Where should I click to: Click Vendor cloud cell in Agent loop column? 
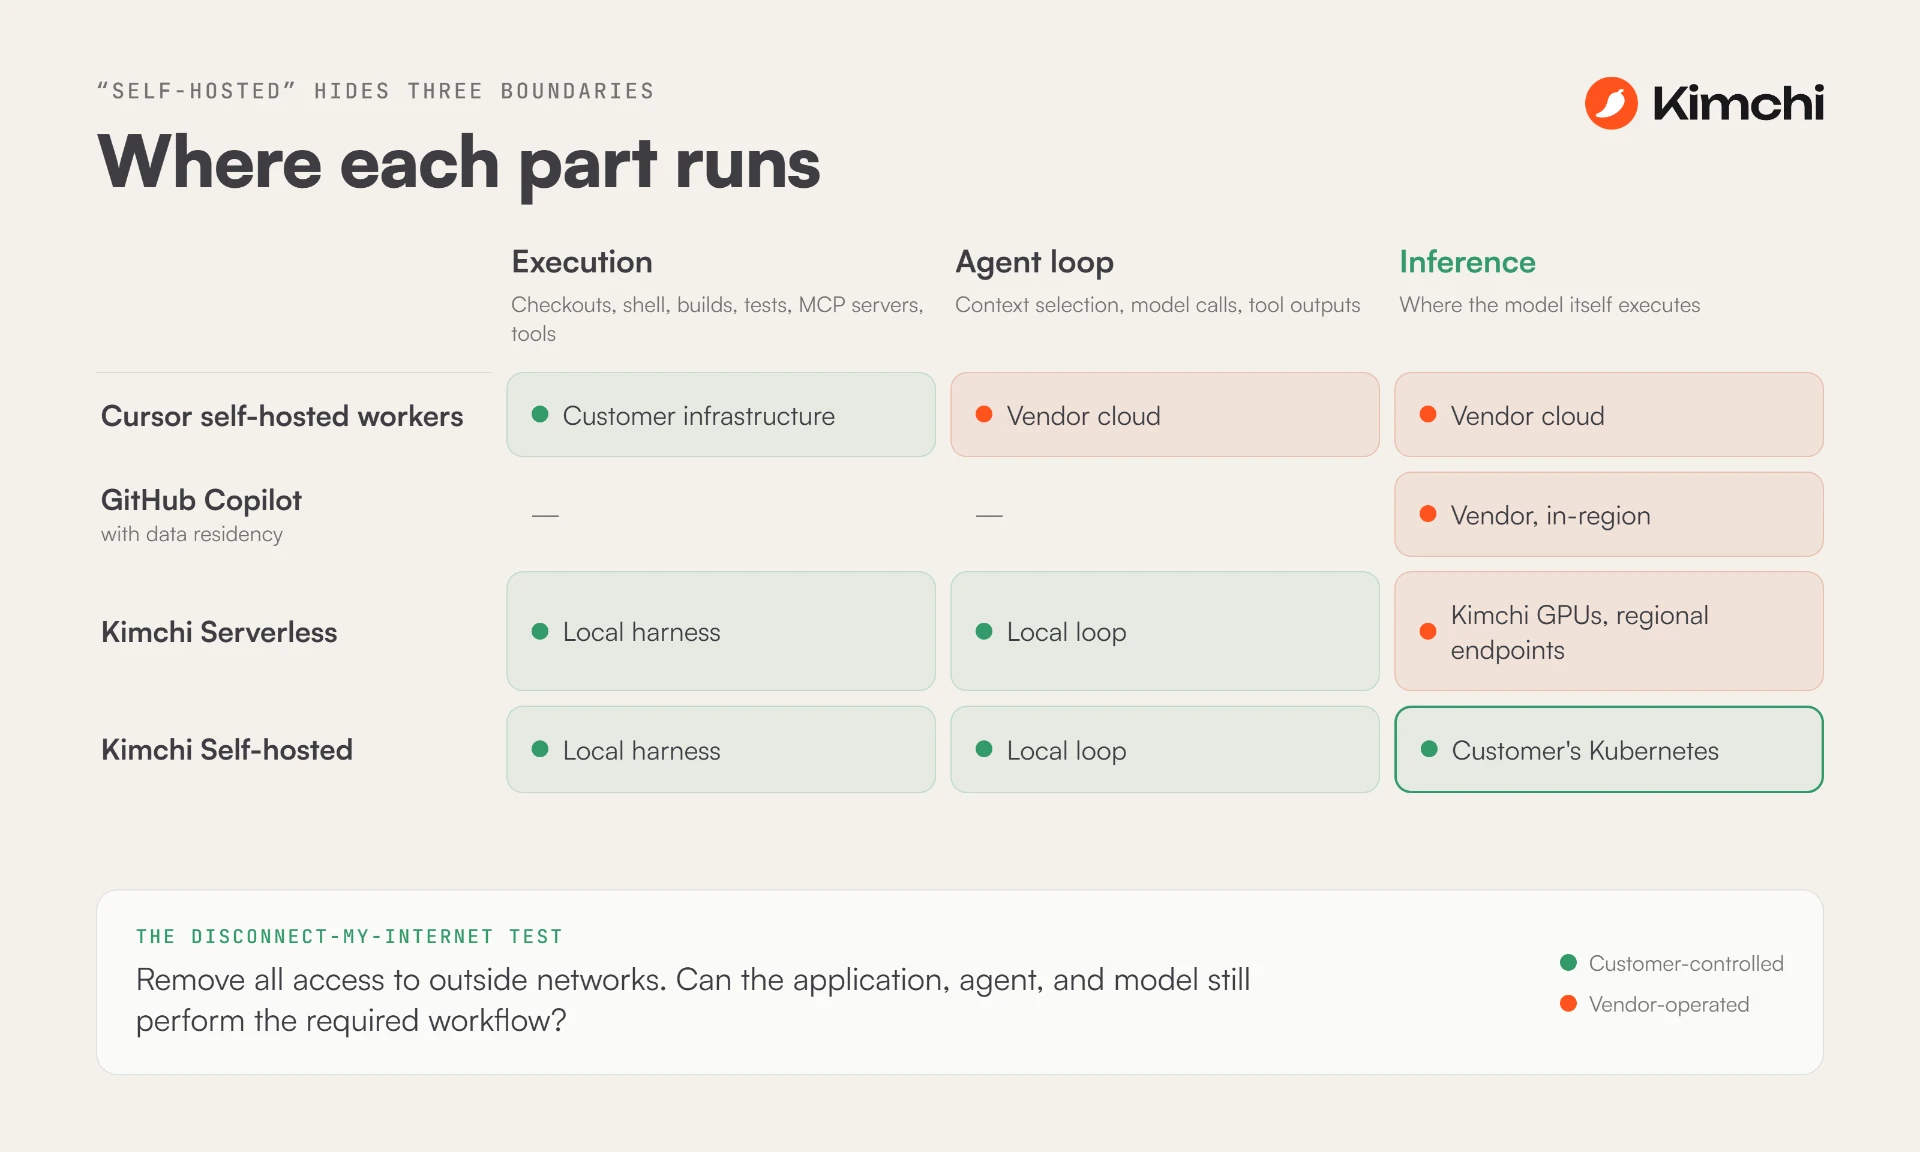click(x=1165, y=415)
